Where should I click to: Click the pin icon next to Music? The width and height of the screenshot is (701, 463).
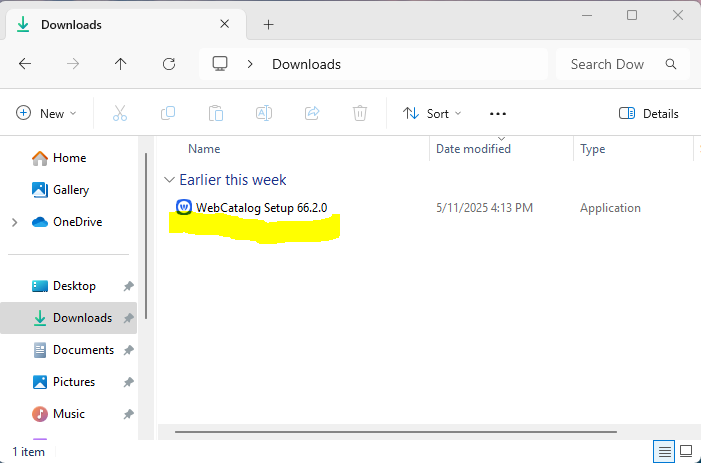(x=129, y=414)
